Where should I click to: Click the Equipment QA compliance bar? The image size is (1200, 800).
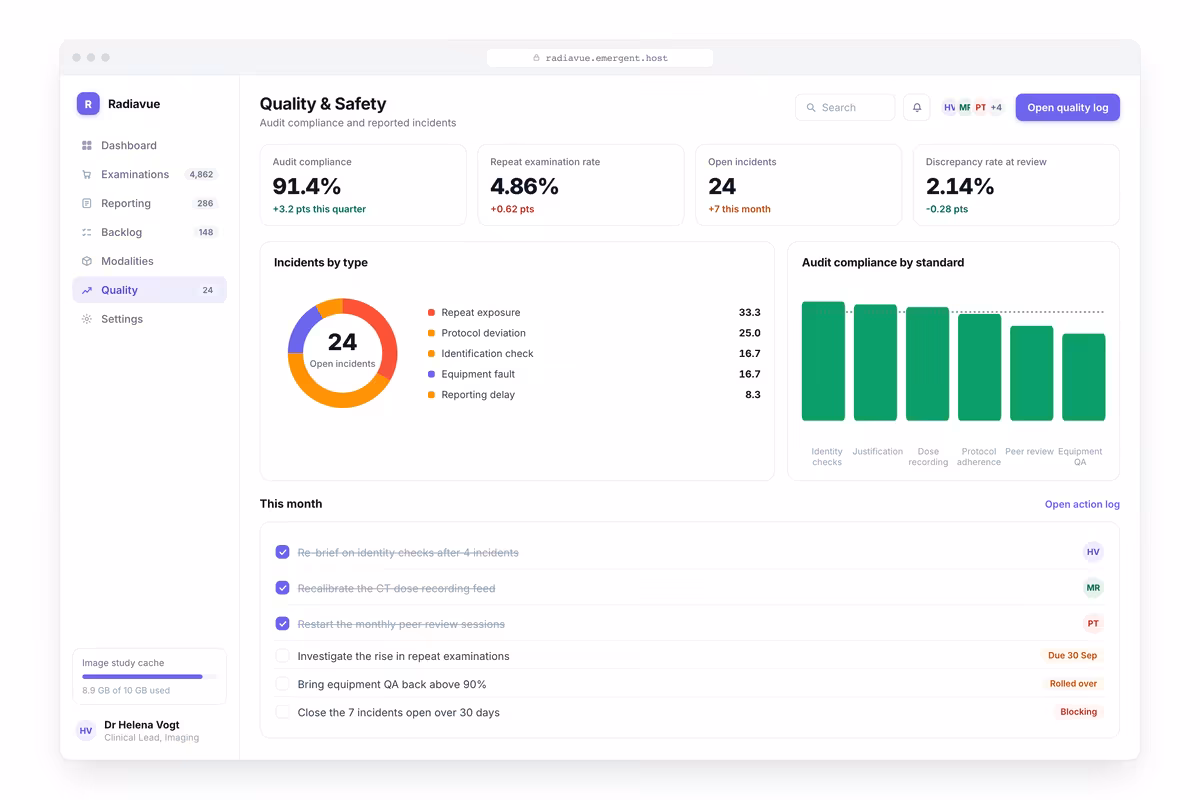pos(1083,377)
